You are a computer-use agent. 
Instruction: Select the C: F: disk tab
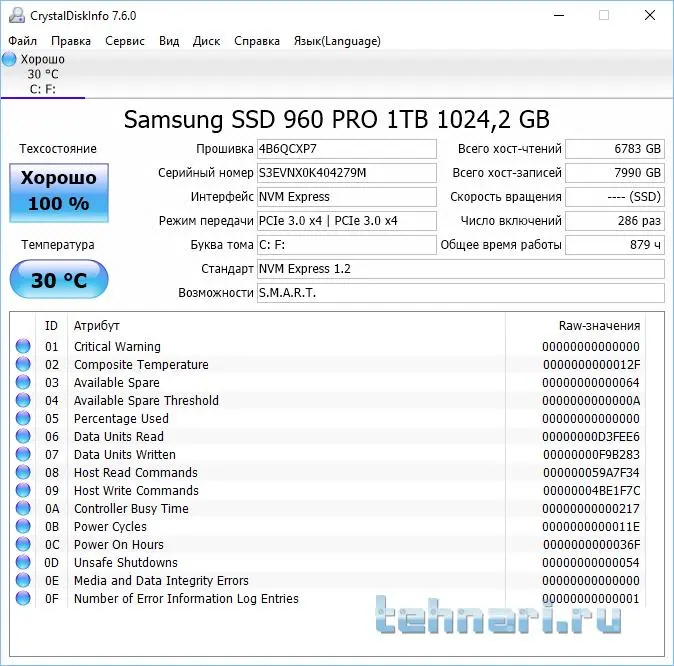tap(43, 74)
